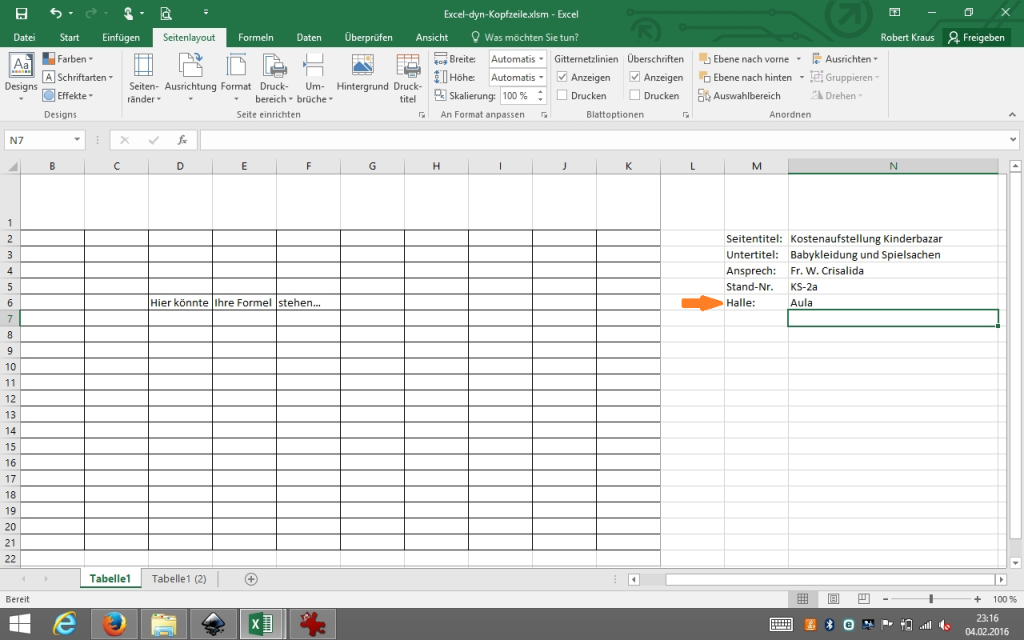Viewport: 1024px width, 640px height.
Task: Select the 'Hier könnte' cell
Action: click(x=180, y=302)
